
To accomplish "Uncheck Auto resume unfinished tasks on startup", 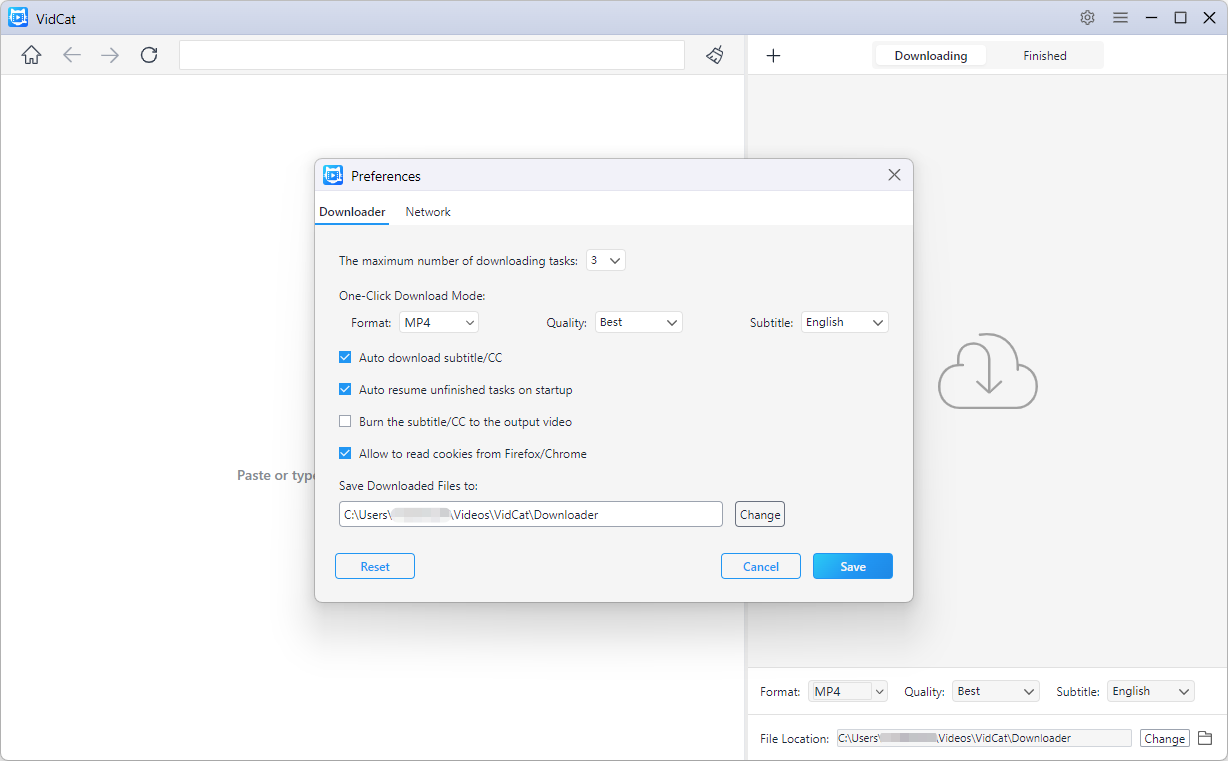I will click(x=345, y=389).
